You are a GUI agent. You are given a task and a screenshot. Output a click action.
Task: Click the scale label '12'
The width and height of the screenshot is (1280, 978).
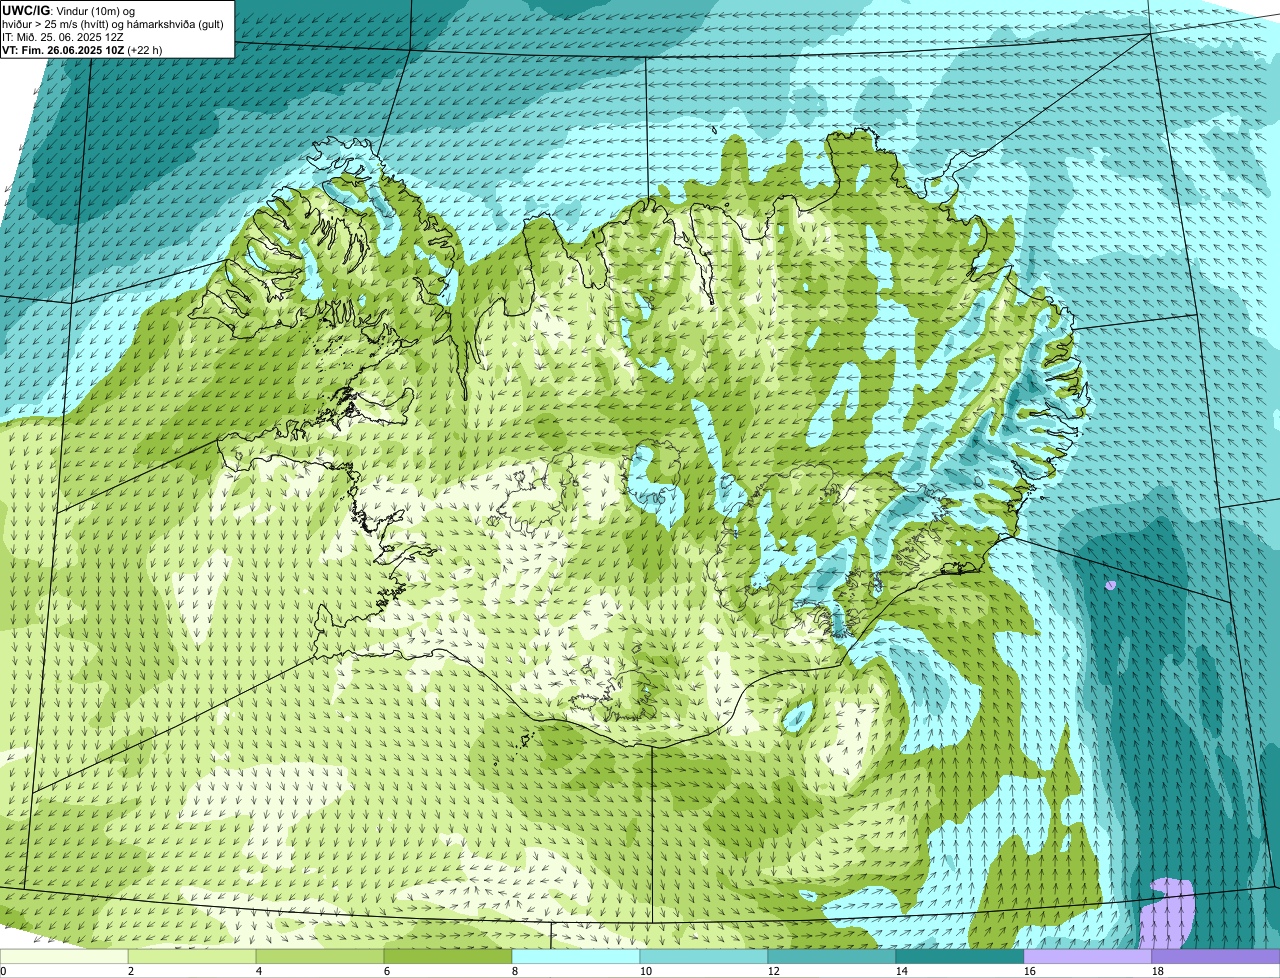pos(774,971)
